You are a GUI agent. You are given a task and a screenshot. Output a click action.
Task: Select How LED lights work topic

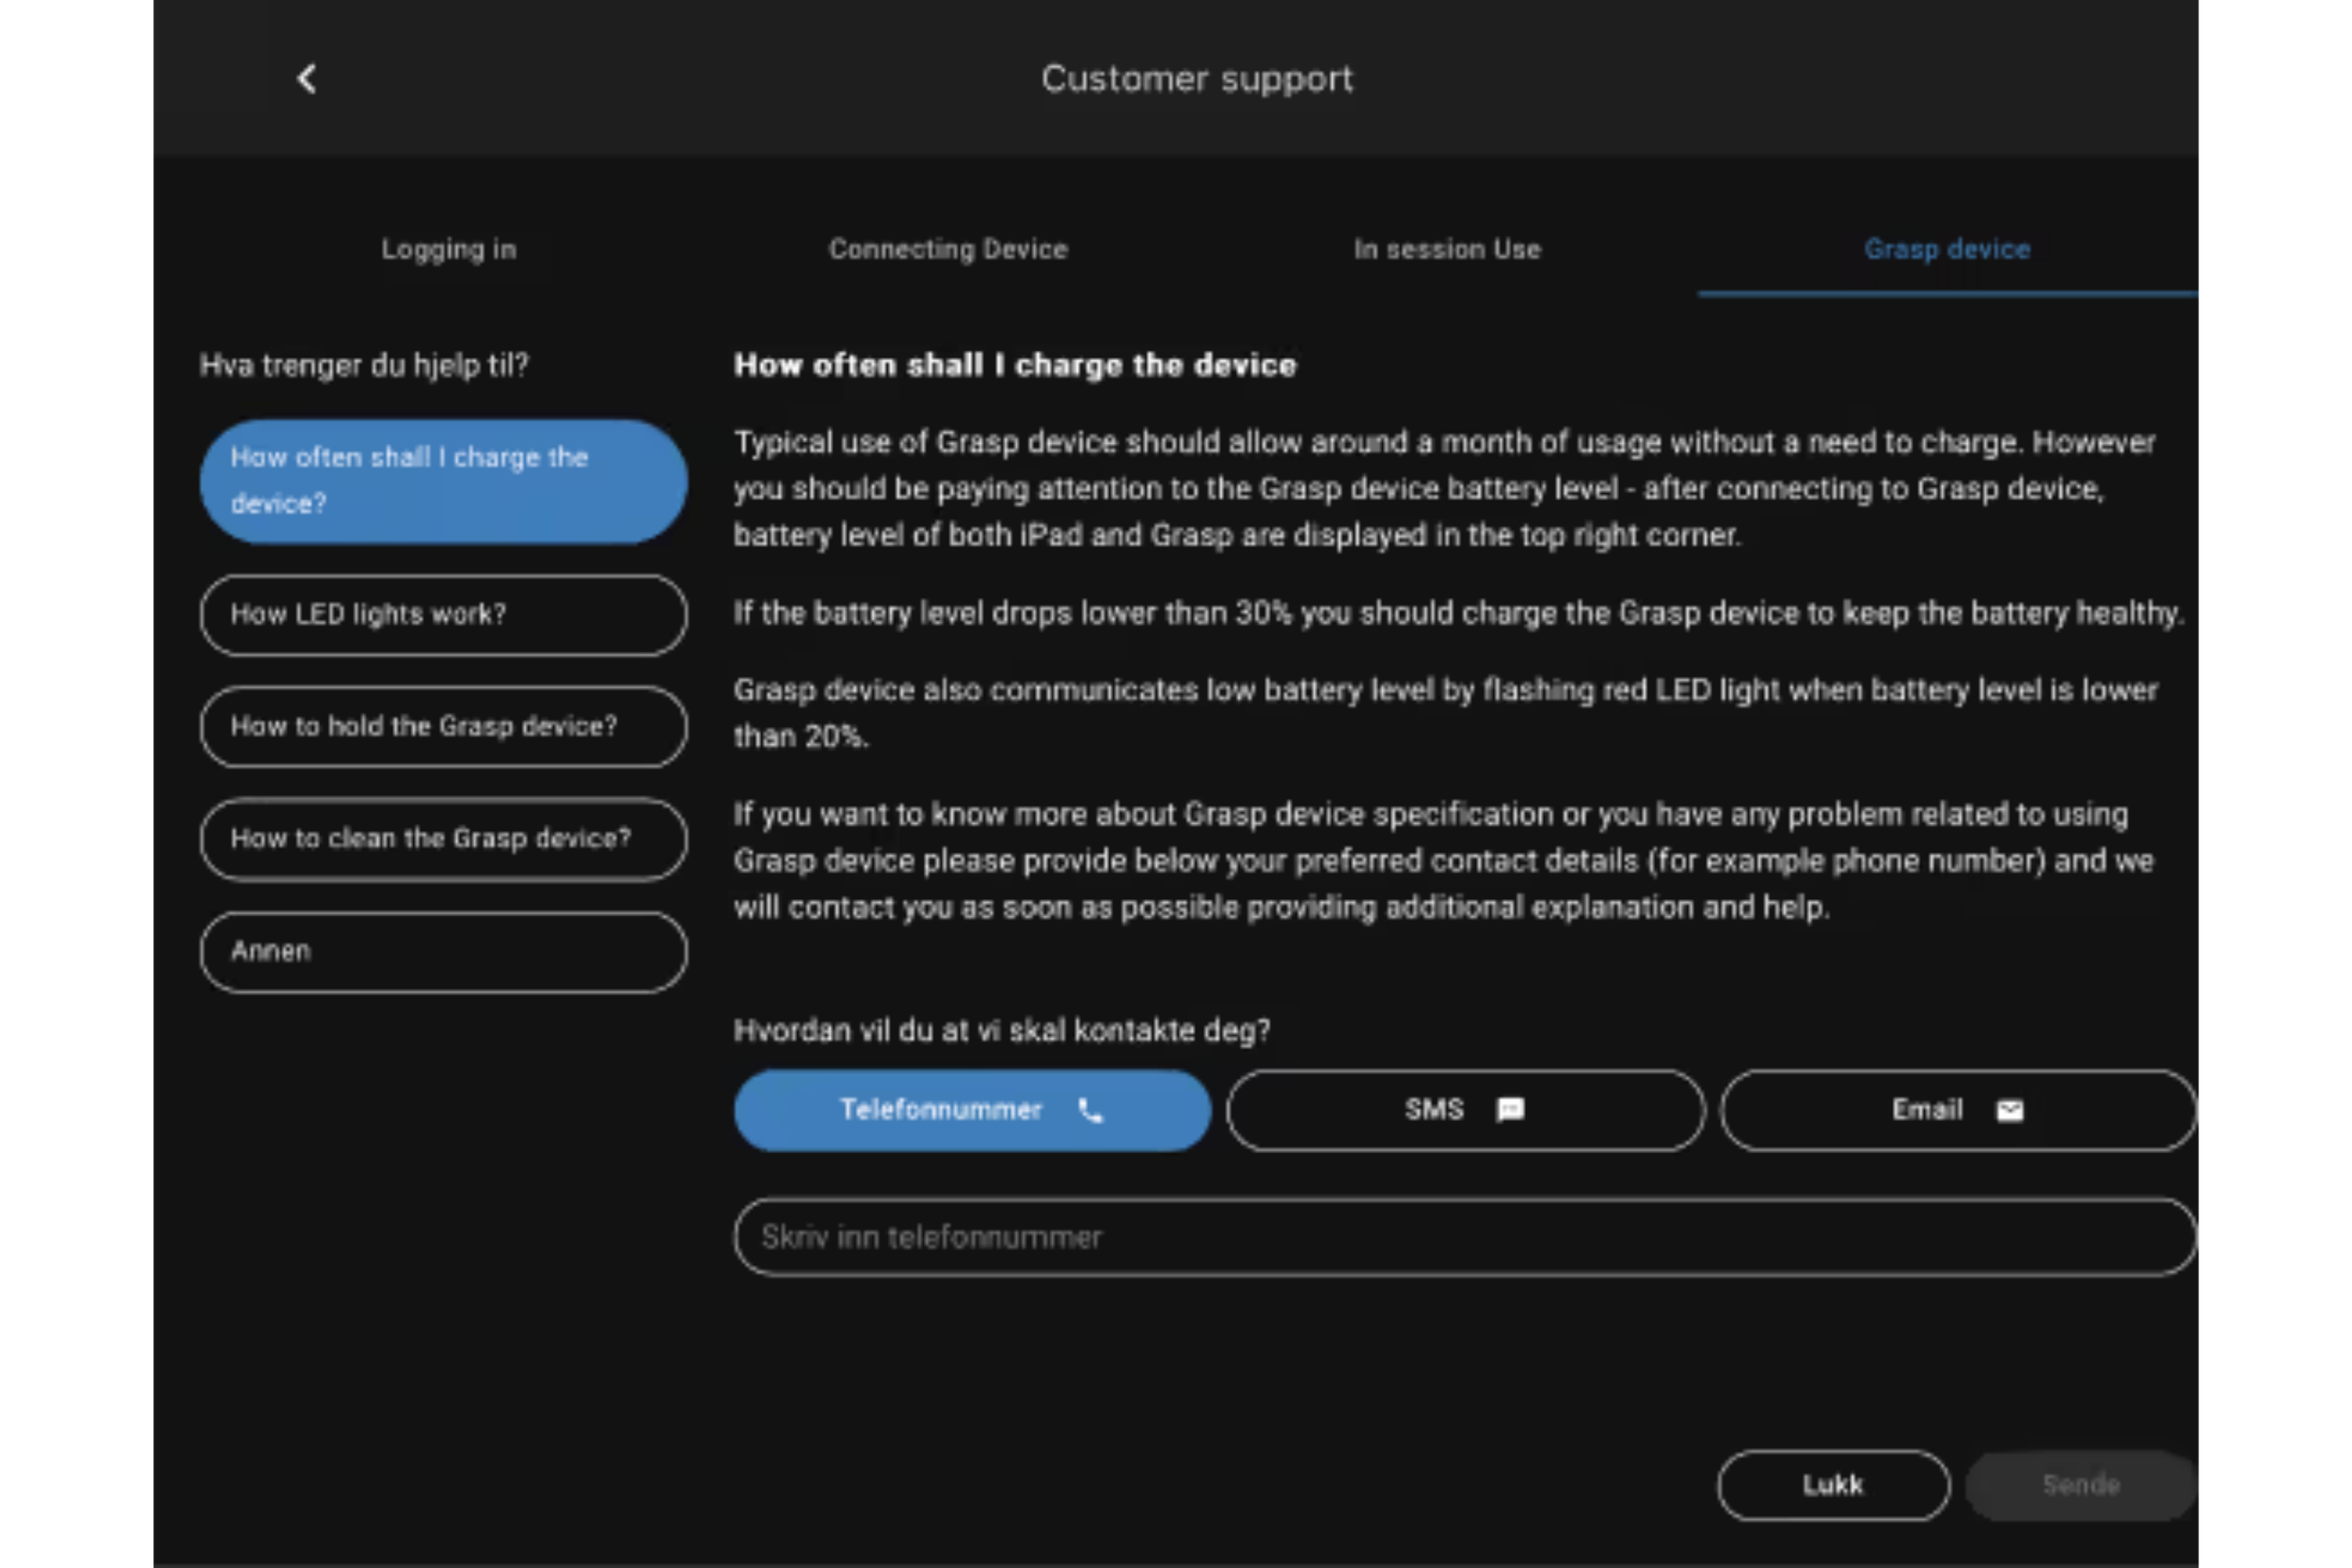[443, 614]
